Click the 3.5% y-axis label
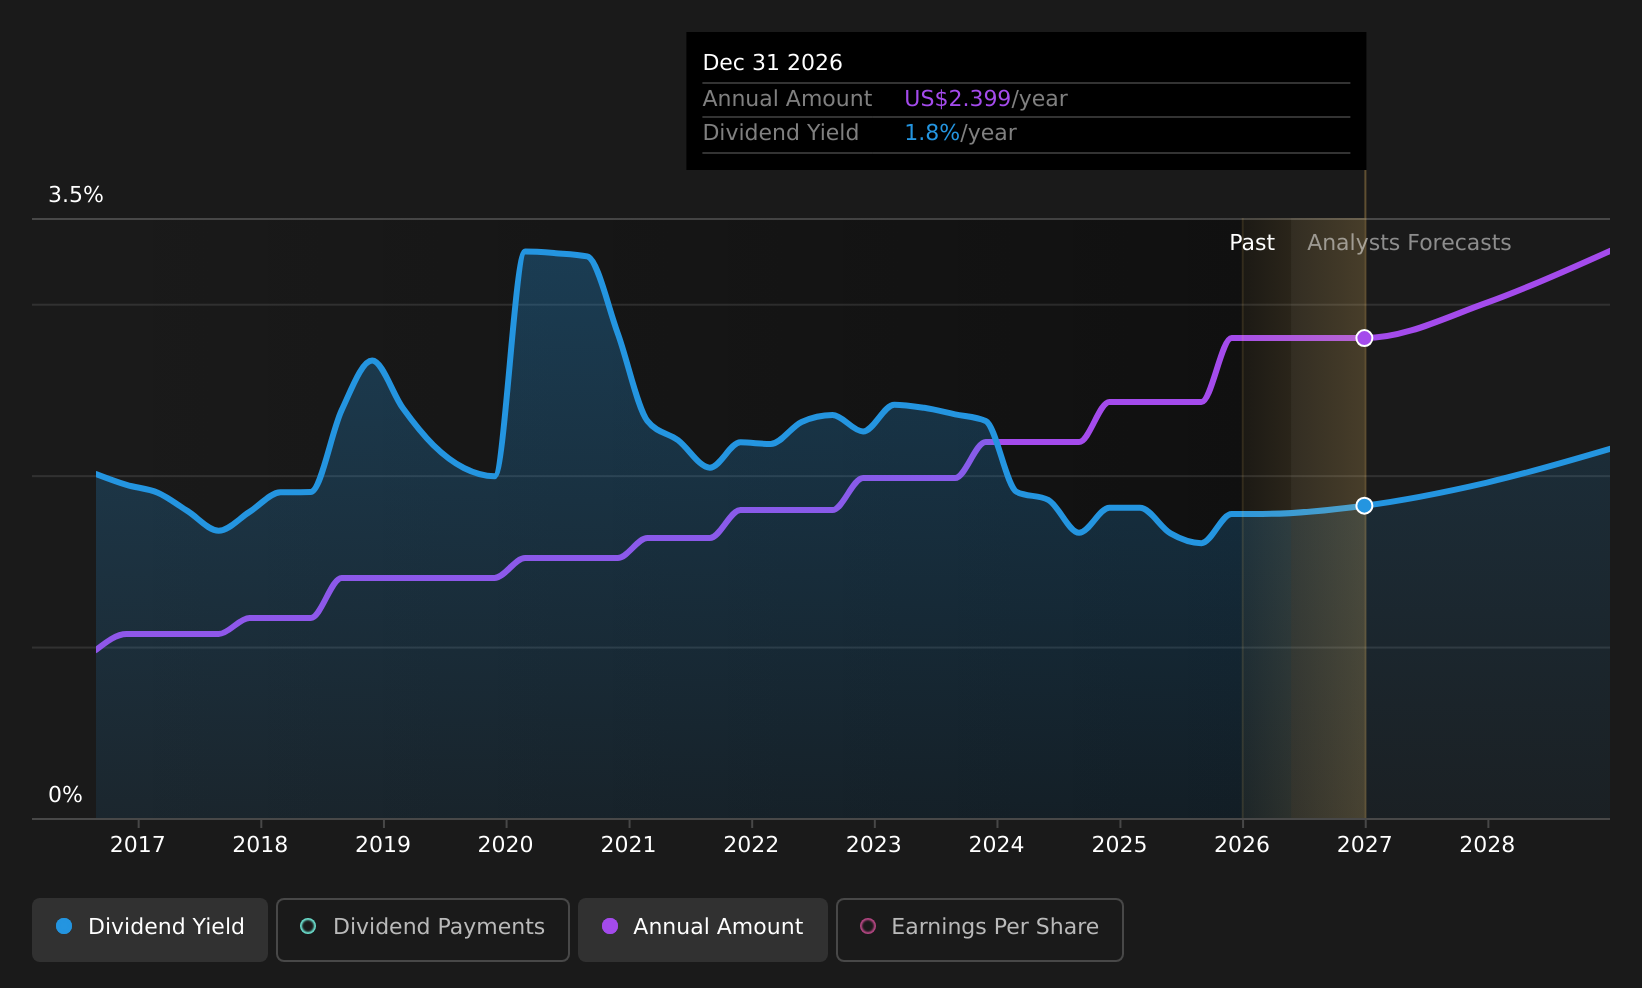The width and height of the screenshot is (1642, 988). click(x=76, y=195)
